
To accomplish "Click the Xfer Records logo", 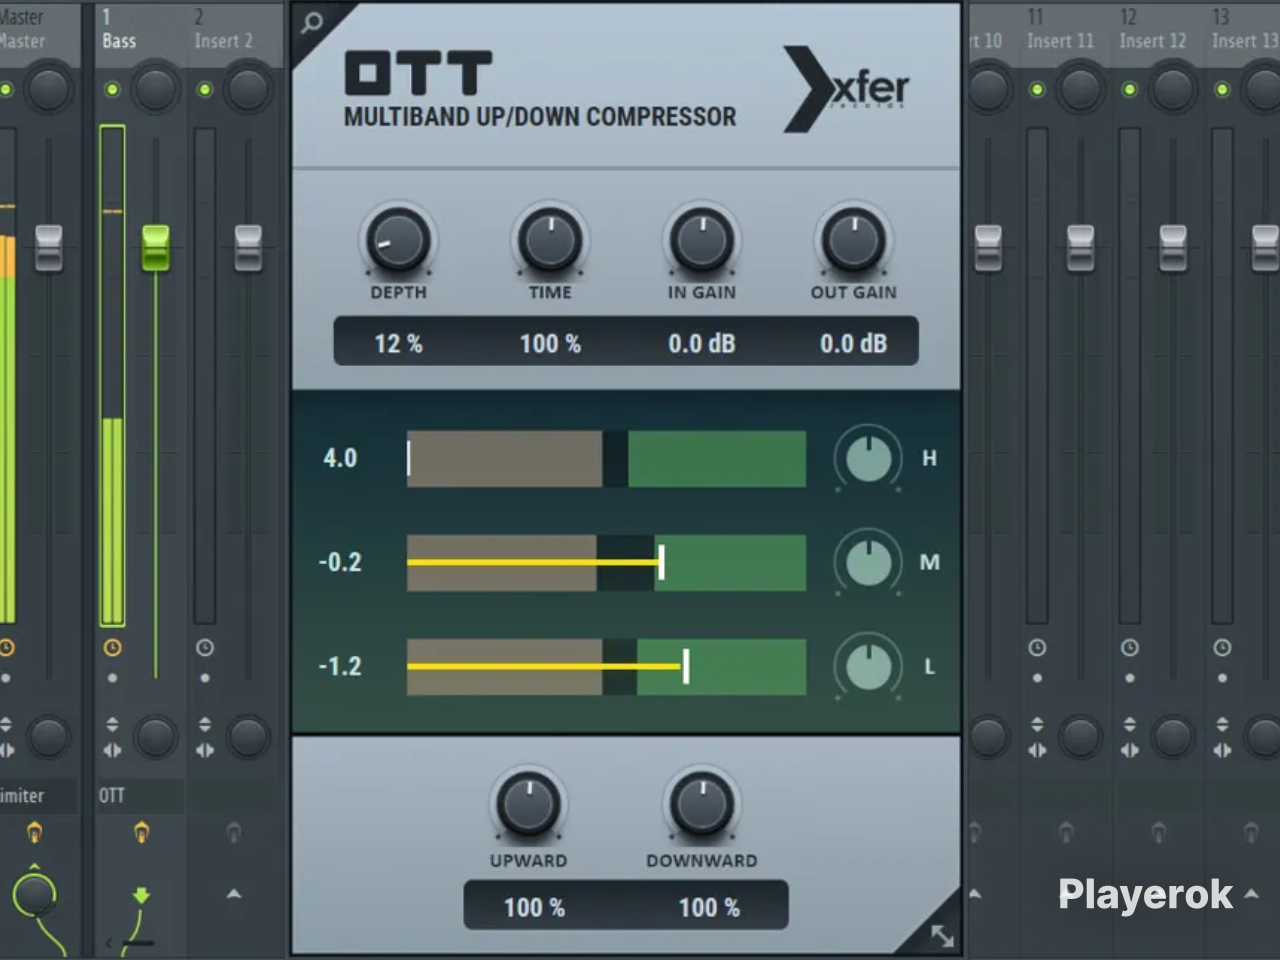I will click(846, 89).
